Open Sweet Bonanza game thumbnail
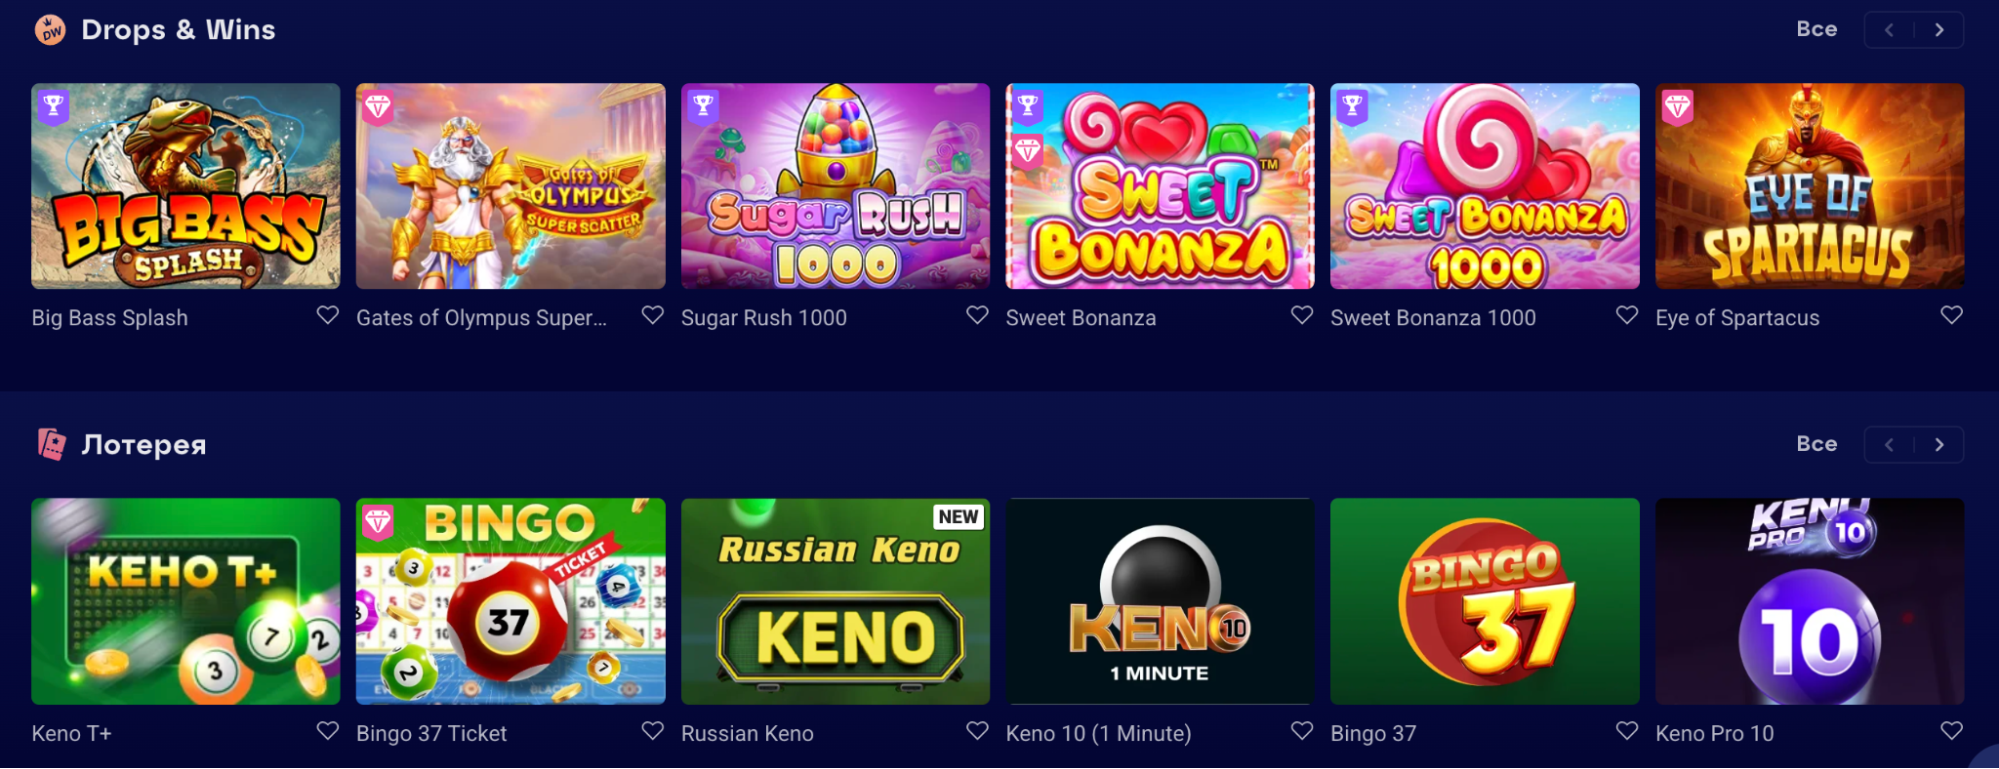 pyautogui.click(x=1160, y=186)
